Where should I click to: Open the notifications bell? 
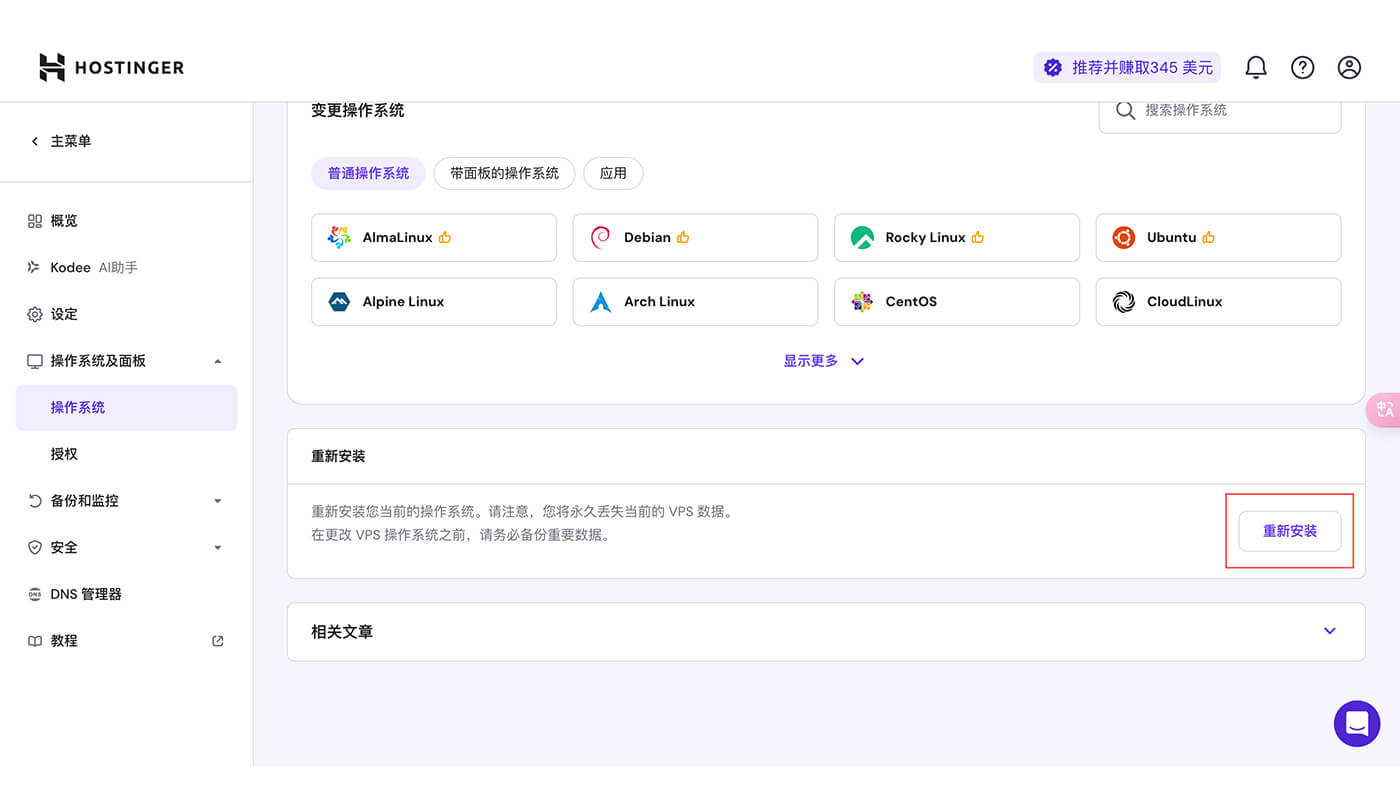point(1256,67)
